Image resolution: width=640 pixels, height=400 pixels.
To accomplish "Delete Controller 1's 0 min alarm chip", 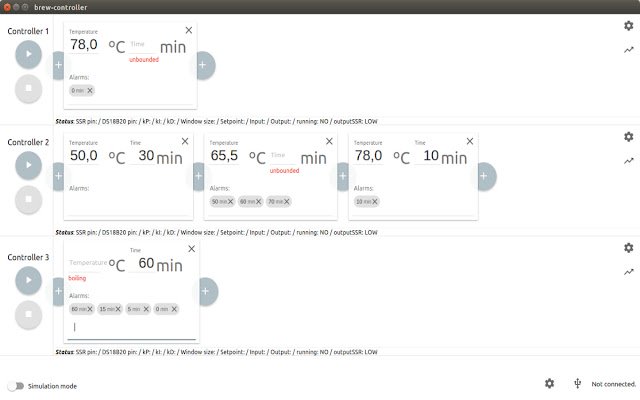I will point(90,91).
